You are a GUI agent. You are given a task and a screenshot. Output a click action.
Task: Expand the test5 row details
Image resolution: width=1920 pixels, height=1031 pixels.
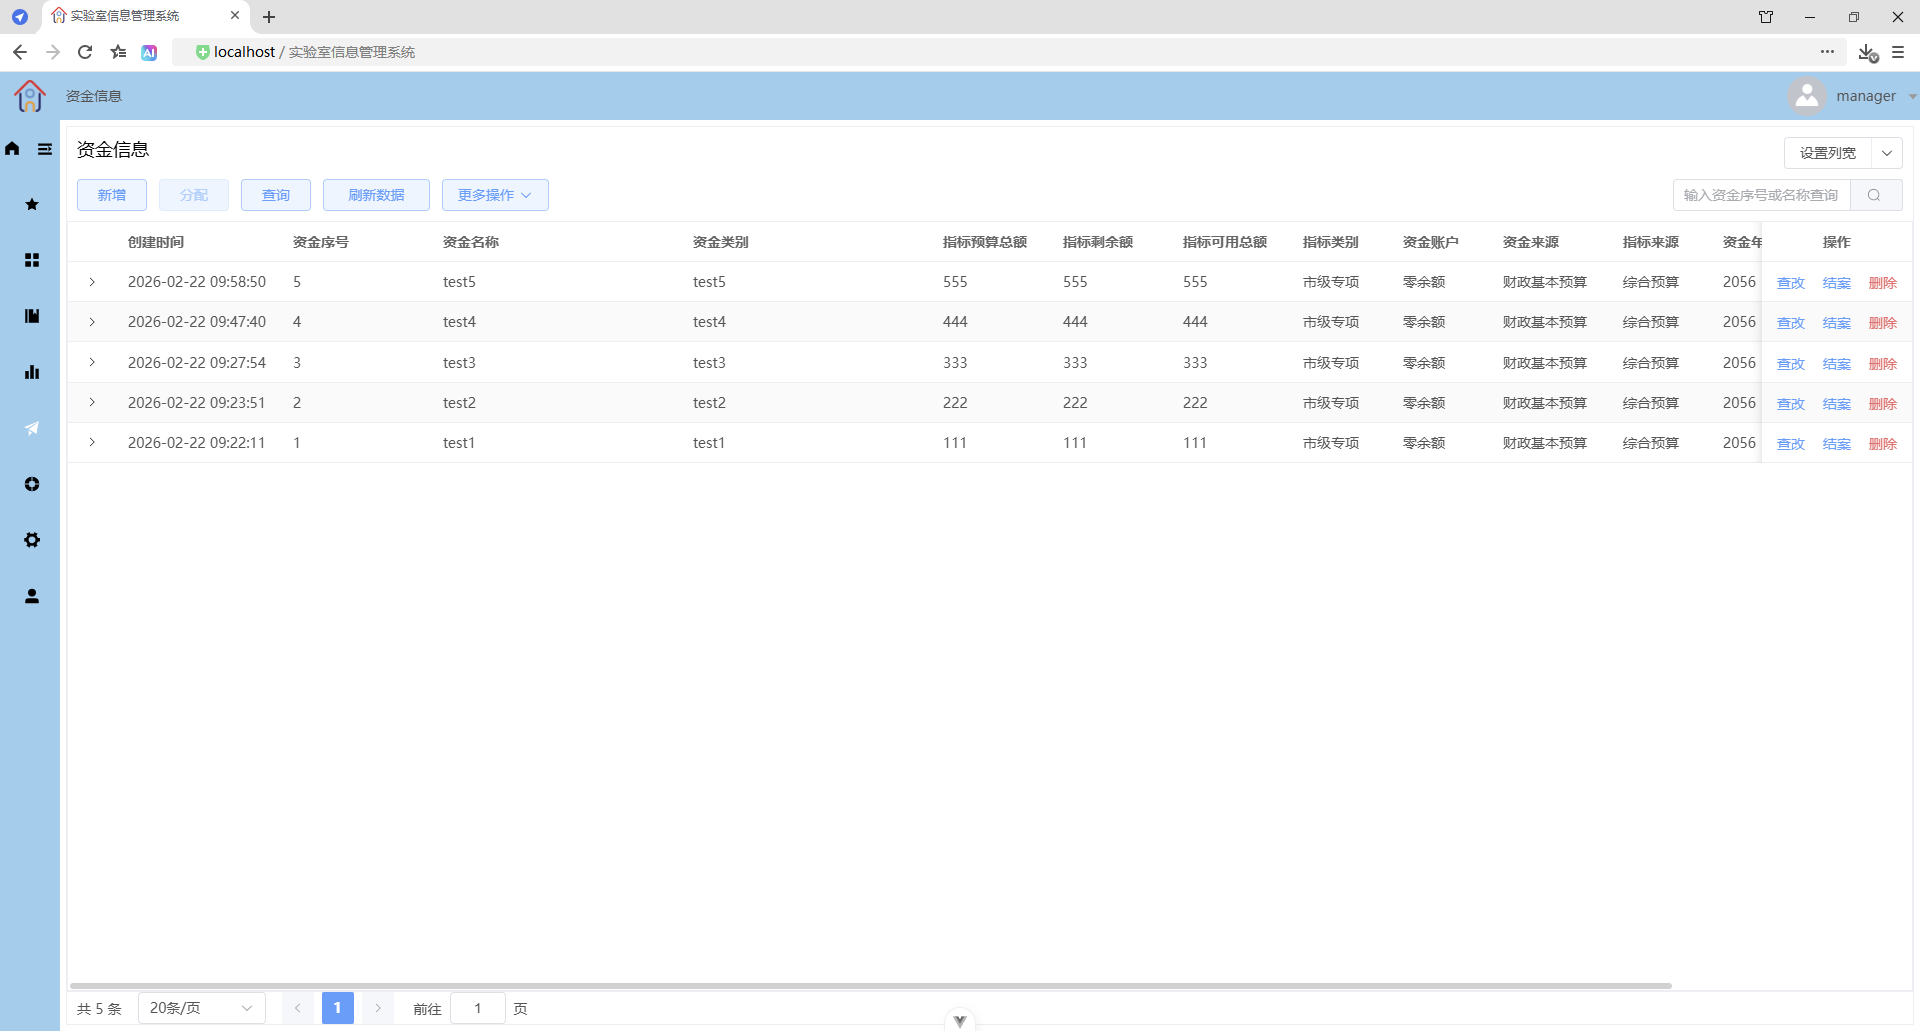click(x=92, y=282)
